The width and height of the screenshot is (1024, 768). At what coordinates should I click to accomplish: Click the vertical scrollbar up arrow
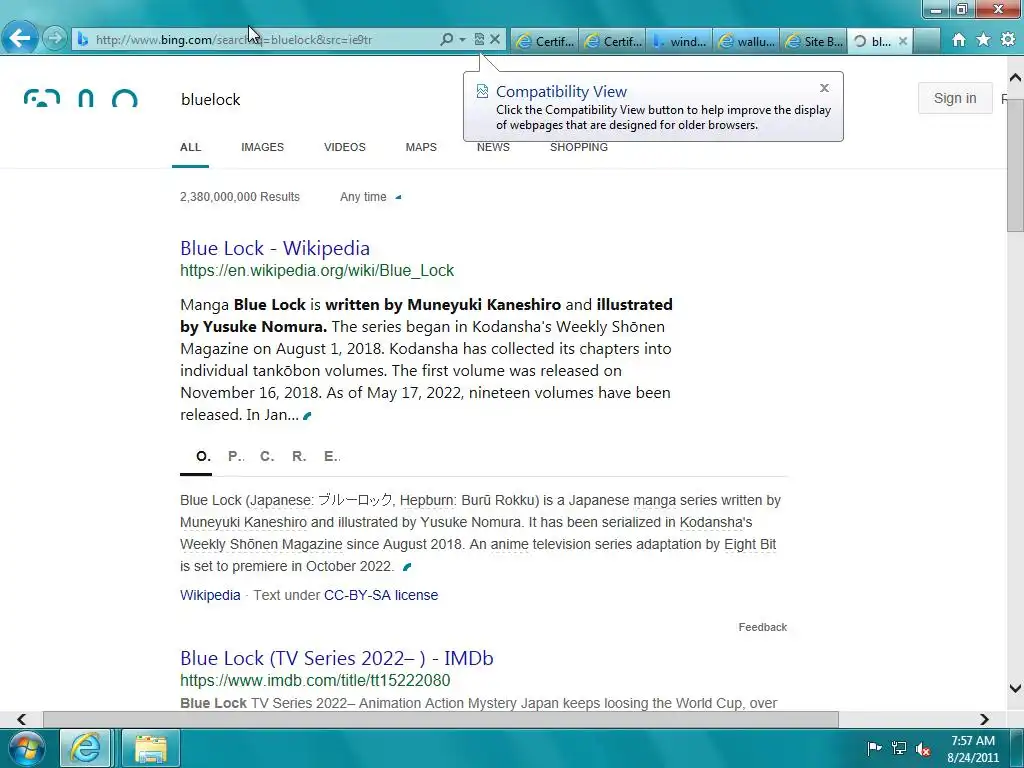pos(1015,78)
